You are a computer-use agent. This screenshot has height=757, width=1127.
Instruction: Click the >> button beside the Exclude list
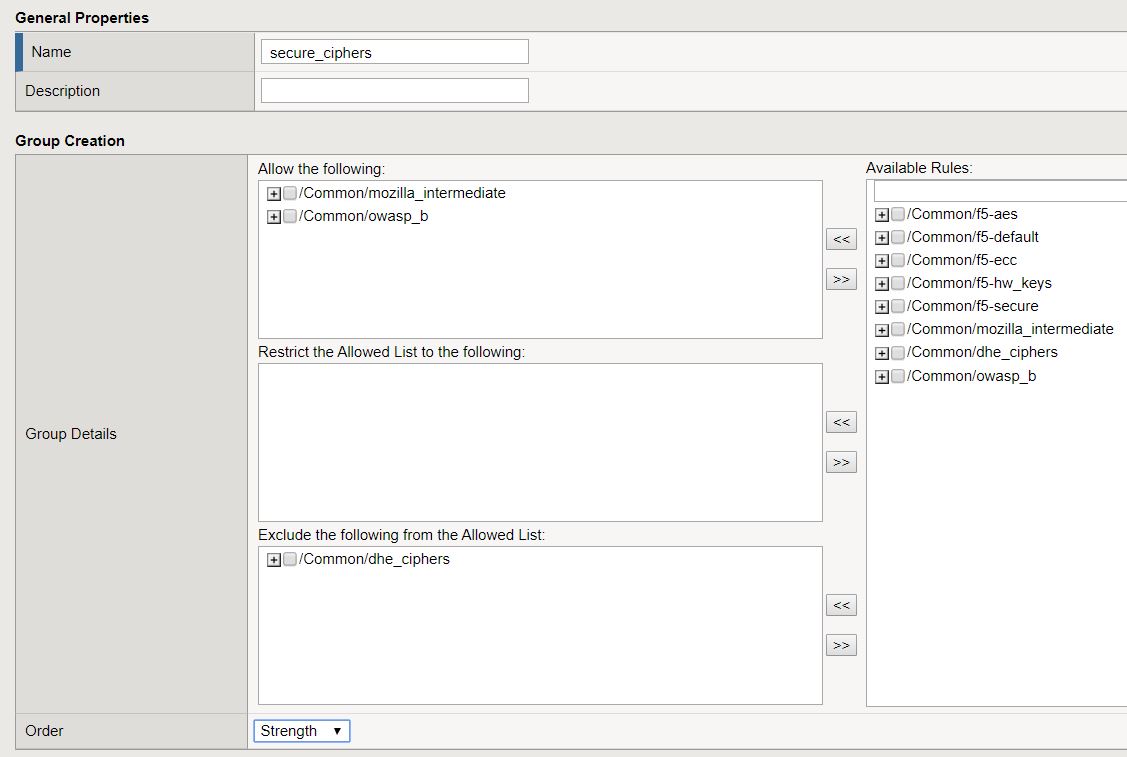(x=840, y=645)
